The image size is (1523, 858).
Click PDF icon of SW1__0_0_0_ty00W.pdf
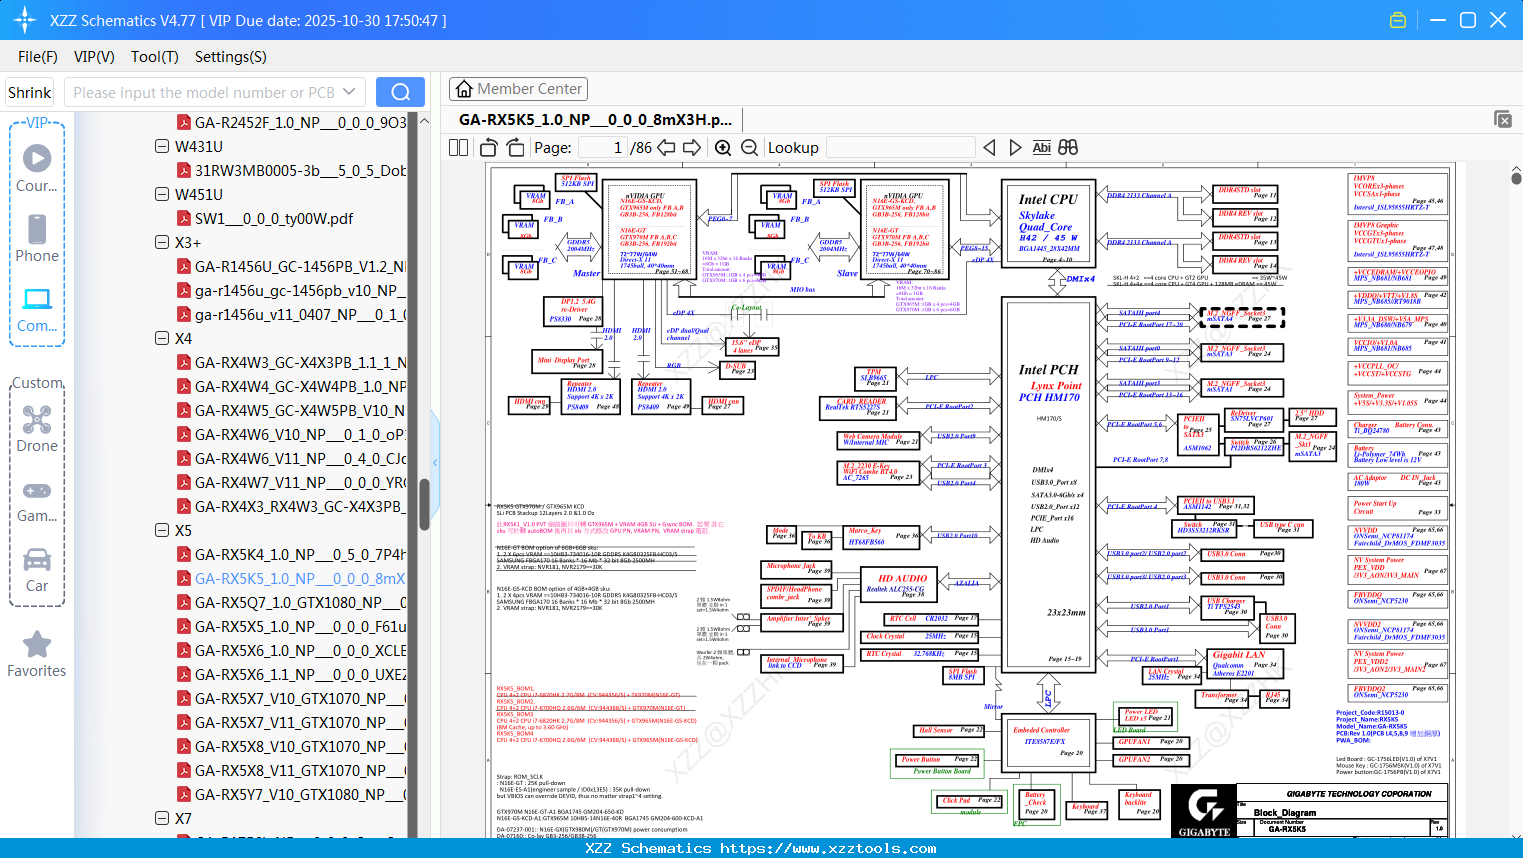(184, 218)
